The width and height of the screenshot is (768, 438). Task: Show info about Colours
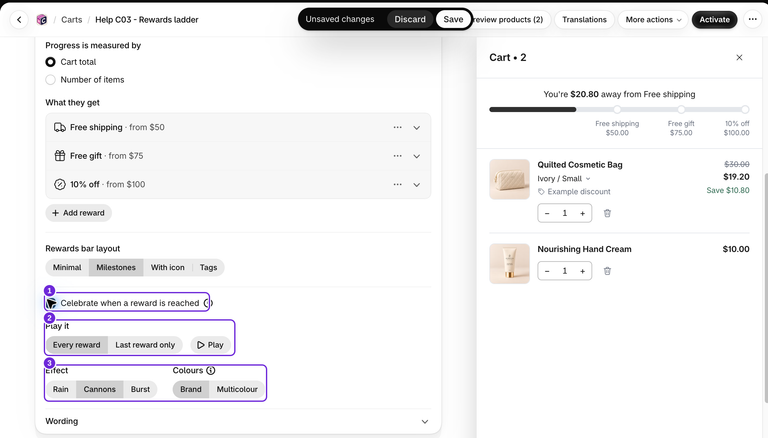(211, 370)
